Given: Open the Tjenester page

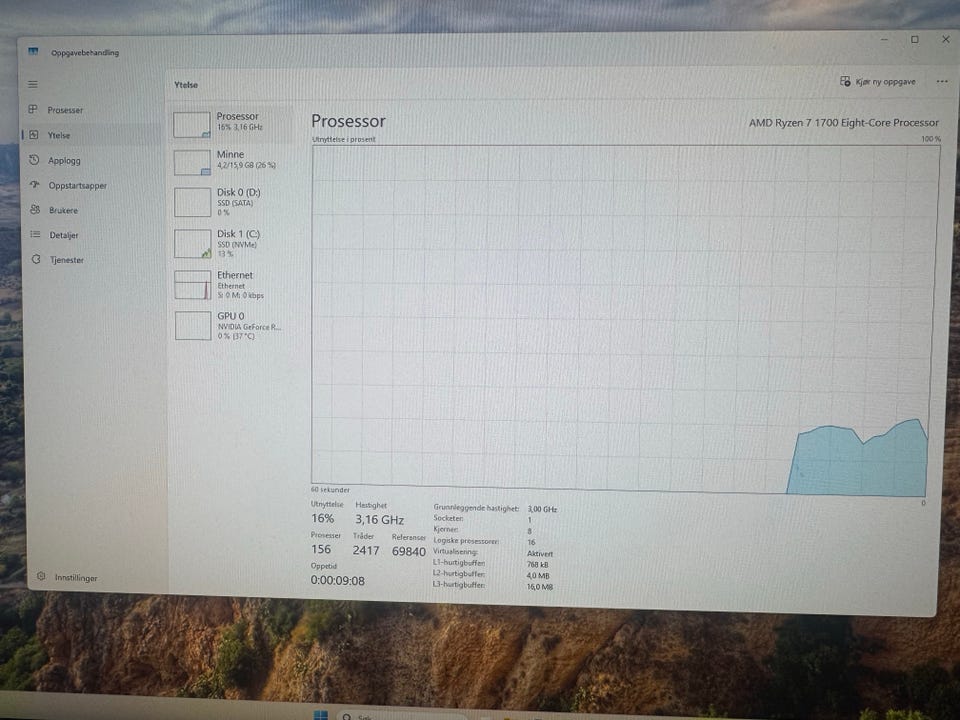Looking at the screenshot, I should (92, 260).
